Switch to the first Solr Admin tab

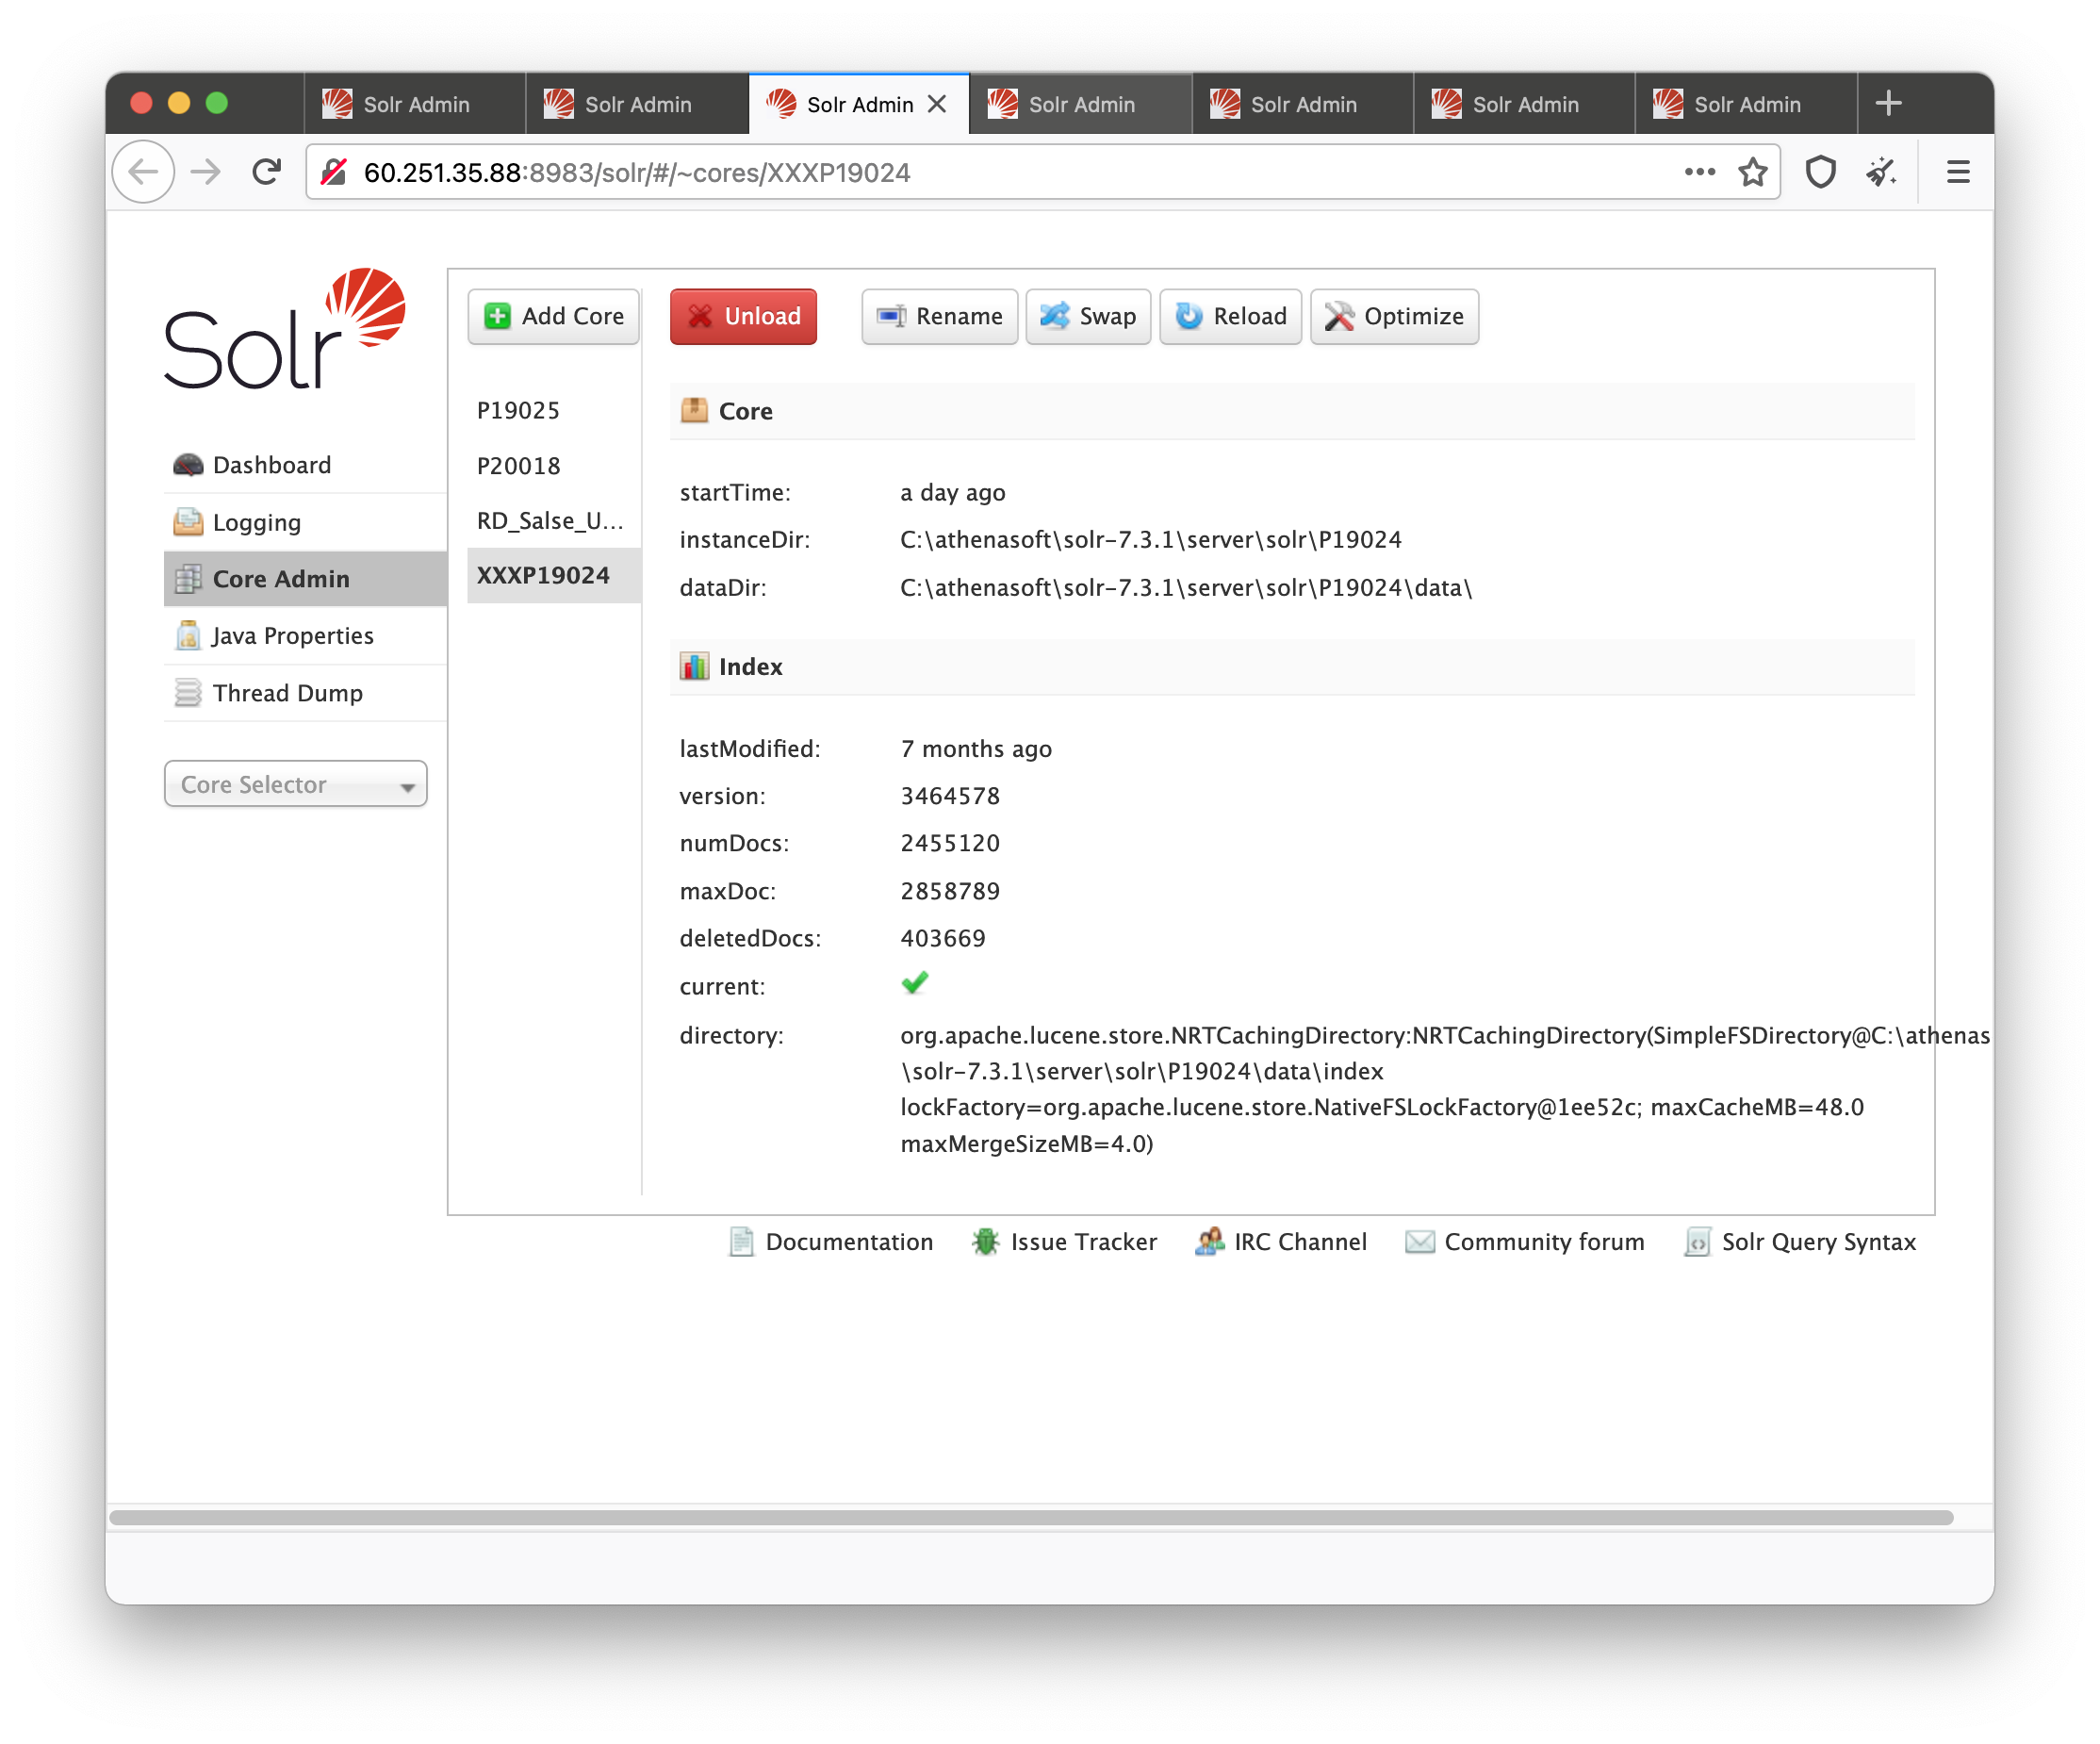click(x=414, y=104)
